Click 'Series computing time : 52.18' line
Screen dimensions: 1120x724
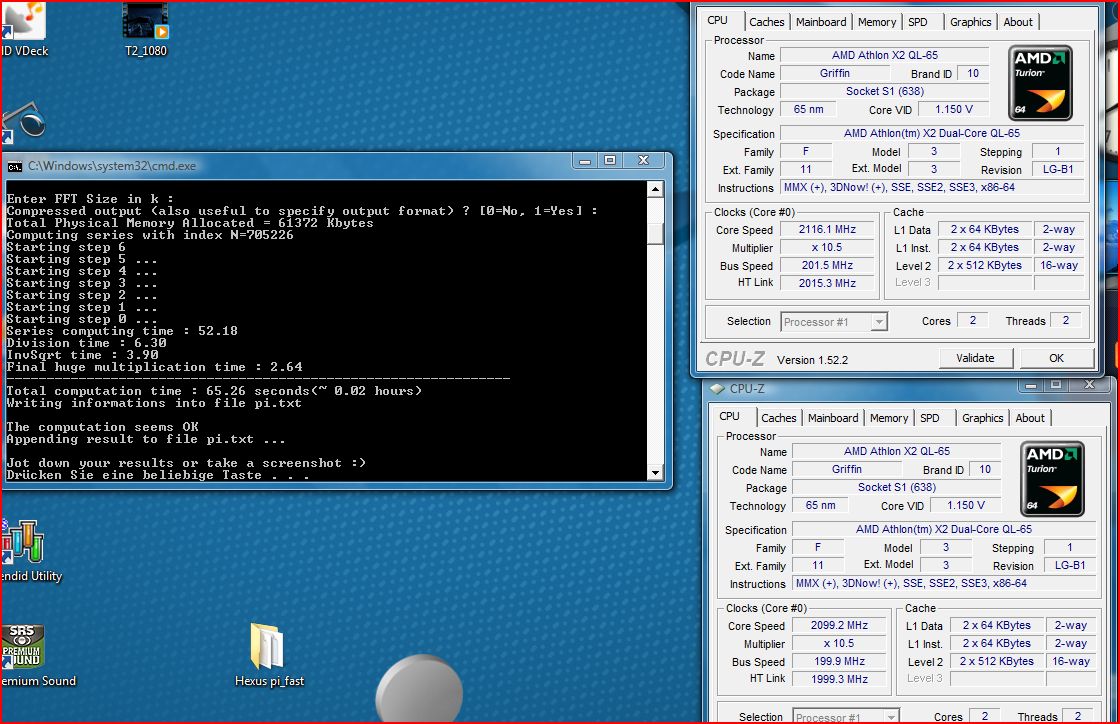point(122,331)
